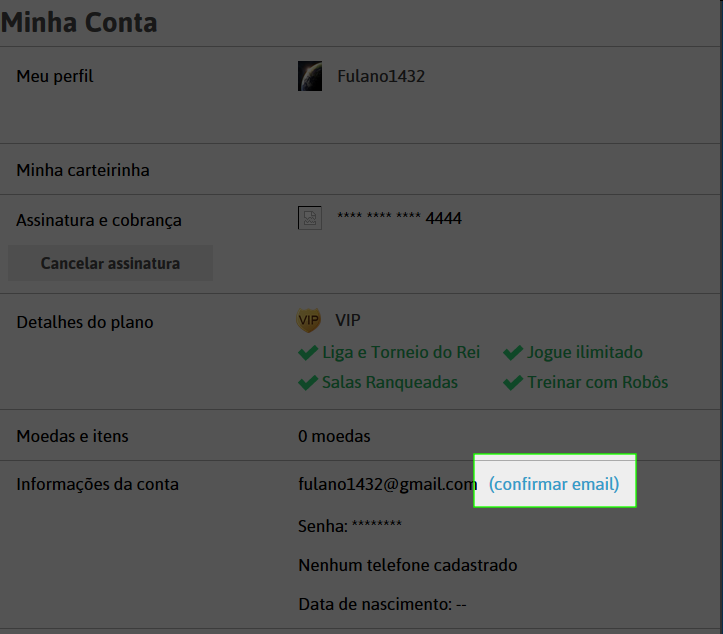
Task: Open the Minha carteirinha row
Action: pyautogui.click(x=83, y=170)
